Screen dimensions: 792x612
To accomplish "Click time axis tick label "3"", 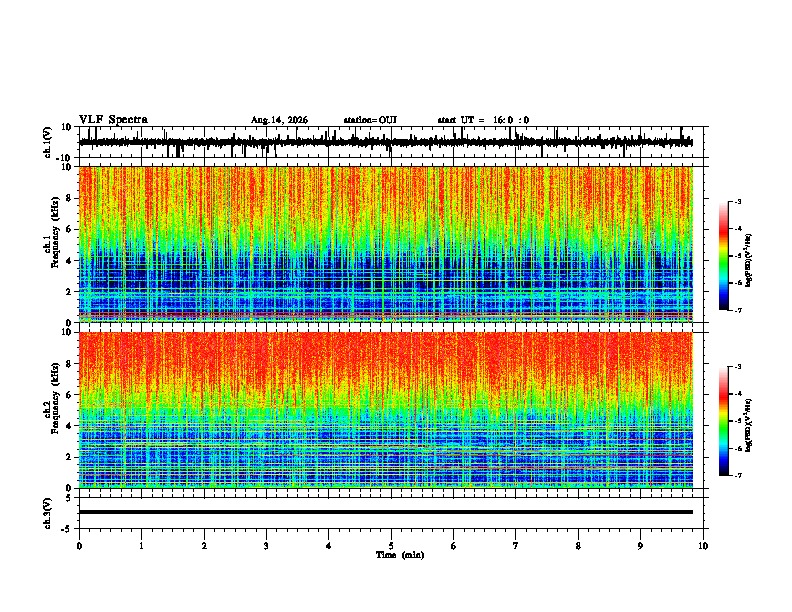I will pyautogui.click(x=266, y=546).
